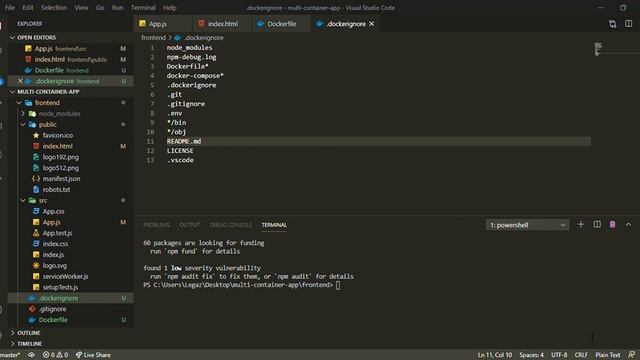Collapse the src folder
This screenshot has height=360, width=640.
(23, 200)
